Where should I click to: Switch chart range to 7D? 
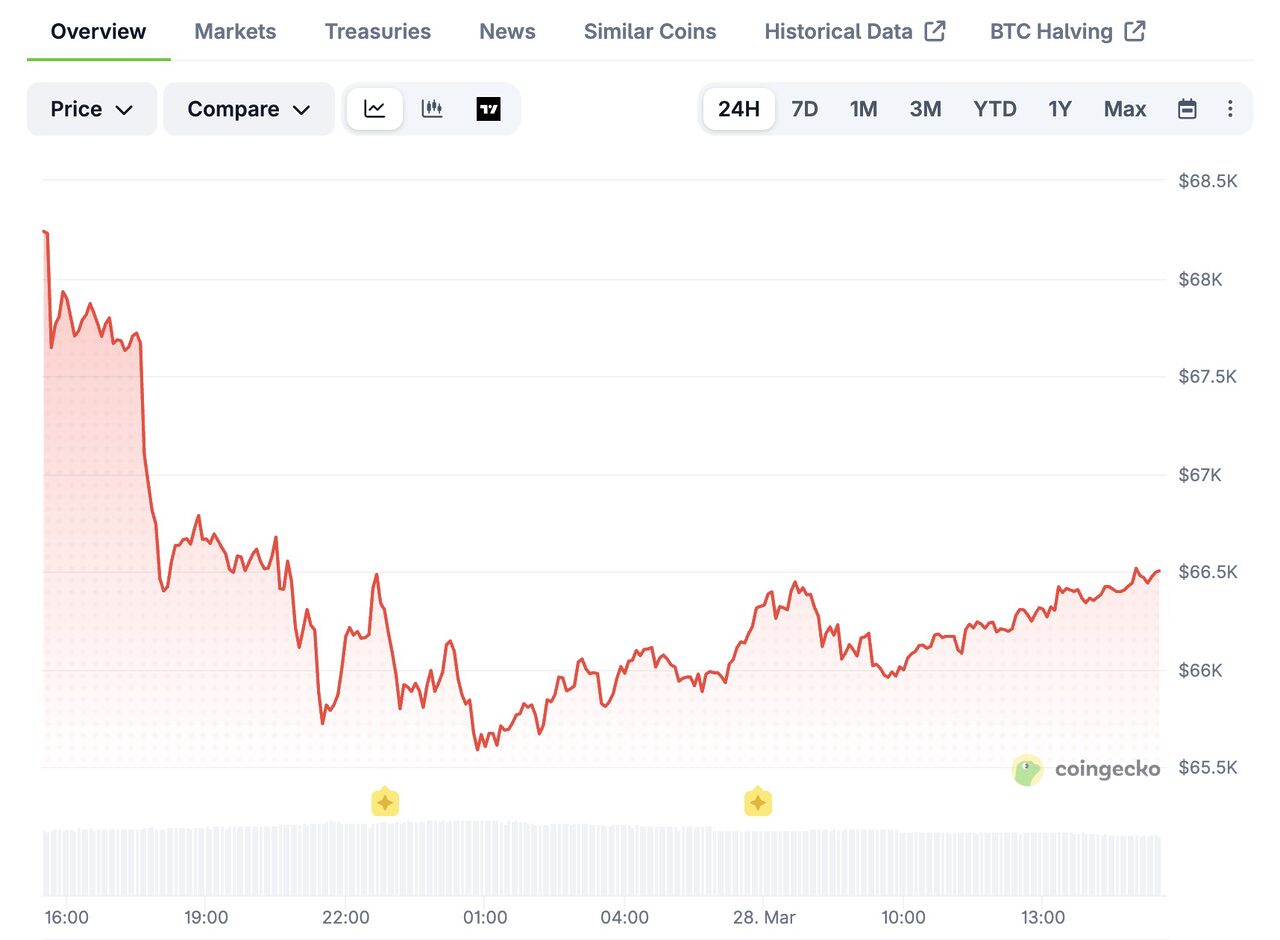tap(805, 109)
